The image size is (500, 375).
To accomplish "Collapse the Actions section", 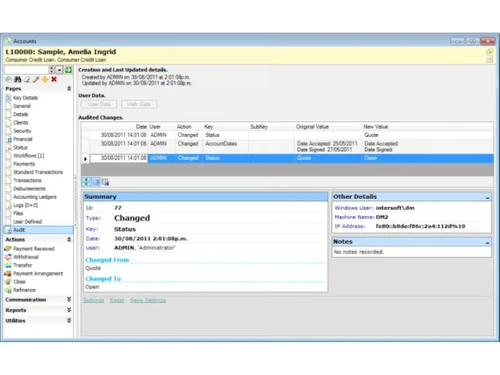I will click(x=69, y=240).
